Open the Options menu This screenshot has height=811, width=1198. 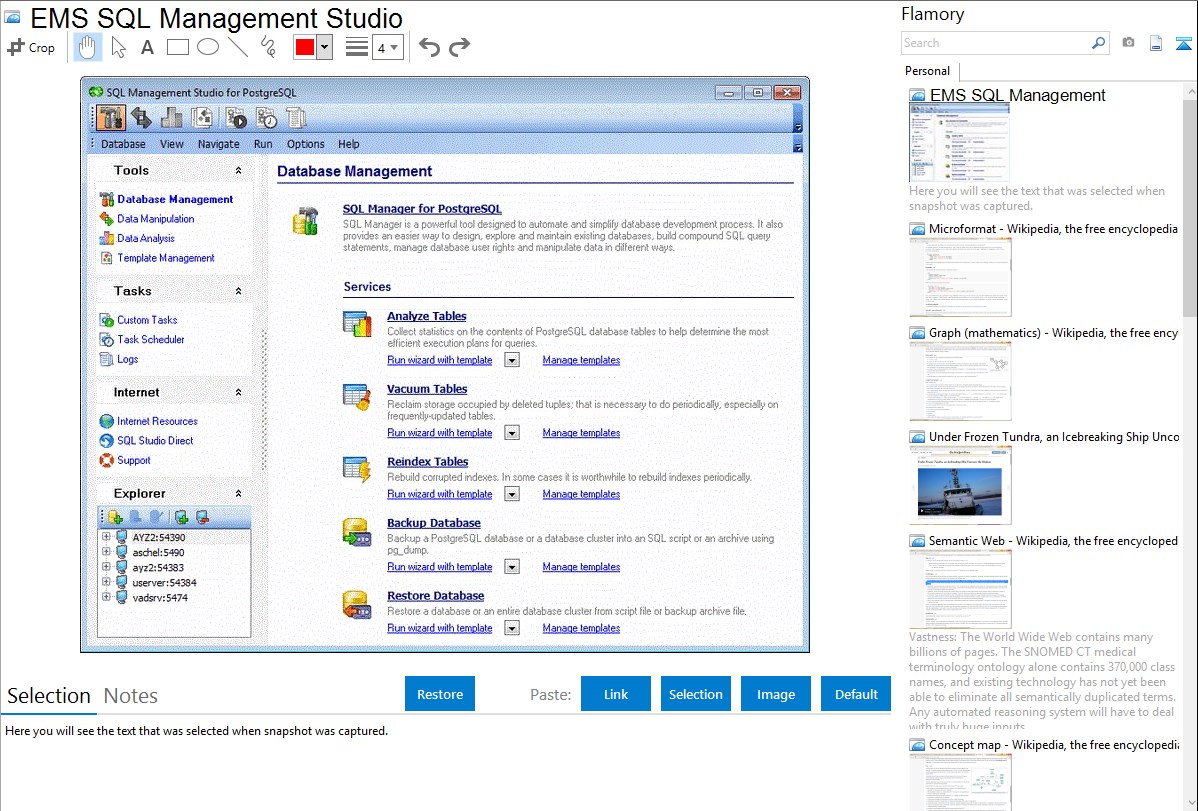click(306, 144)
